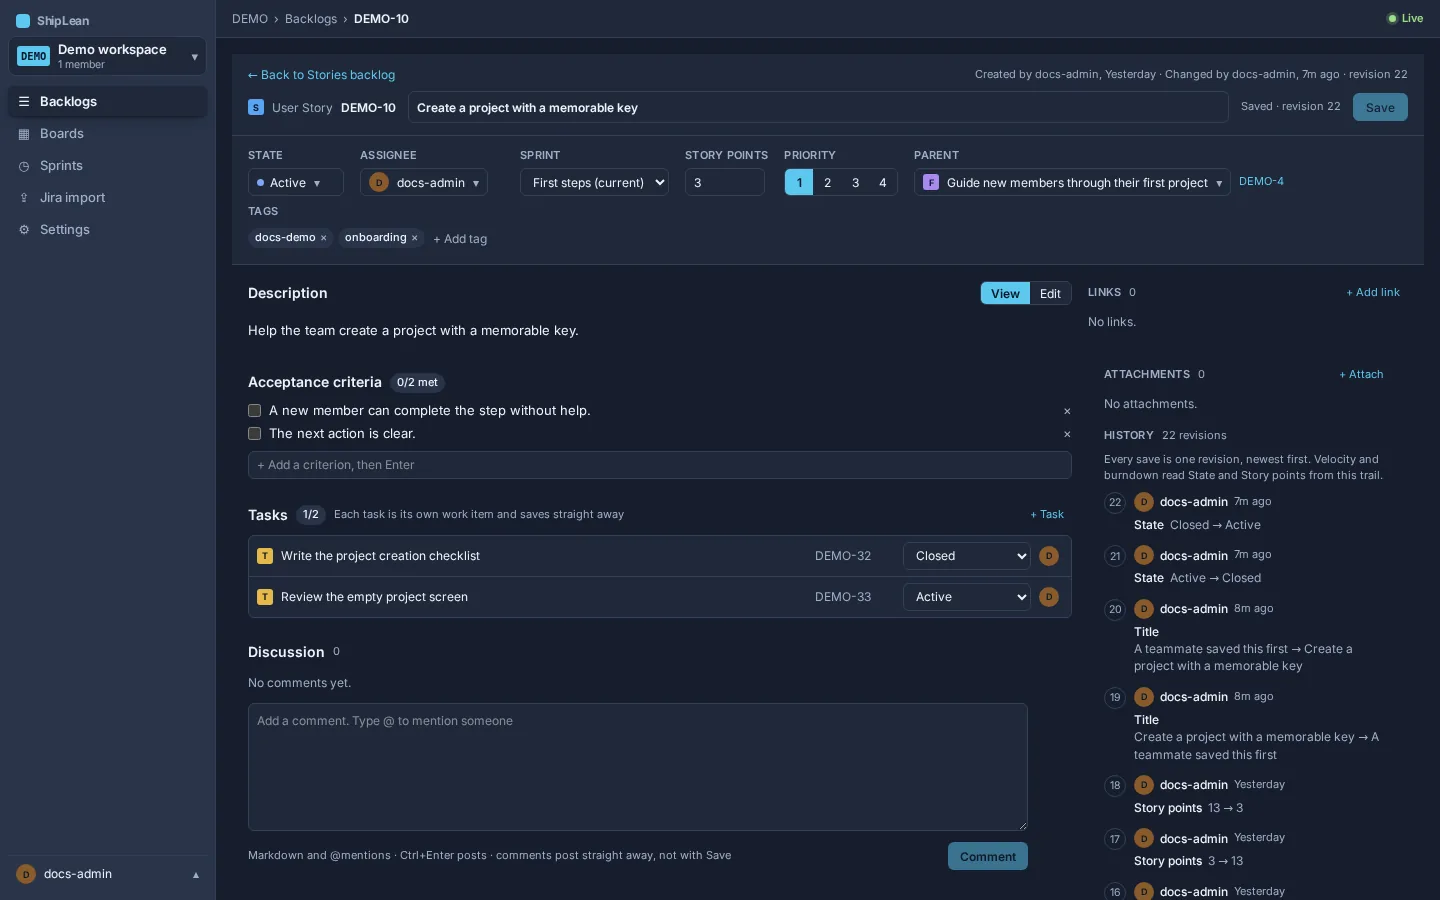Click the revision 21 number badge
The image size is (1440, 900).
tap(1115, 556)
